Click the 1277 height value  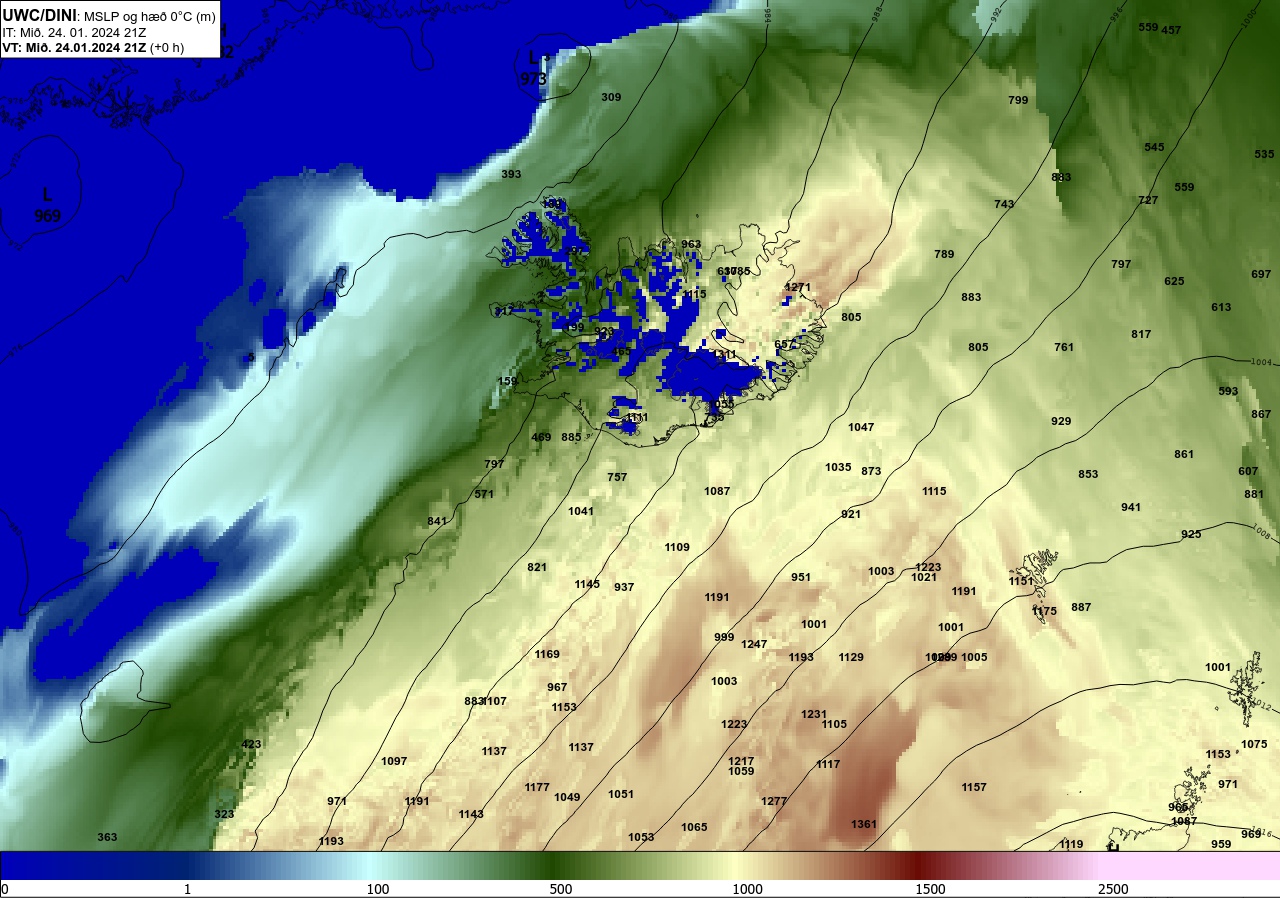tap(774, 801)
